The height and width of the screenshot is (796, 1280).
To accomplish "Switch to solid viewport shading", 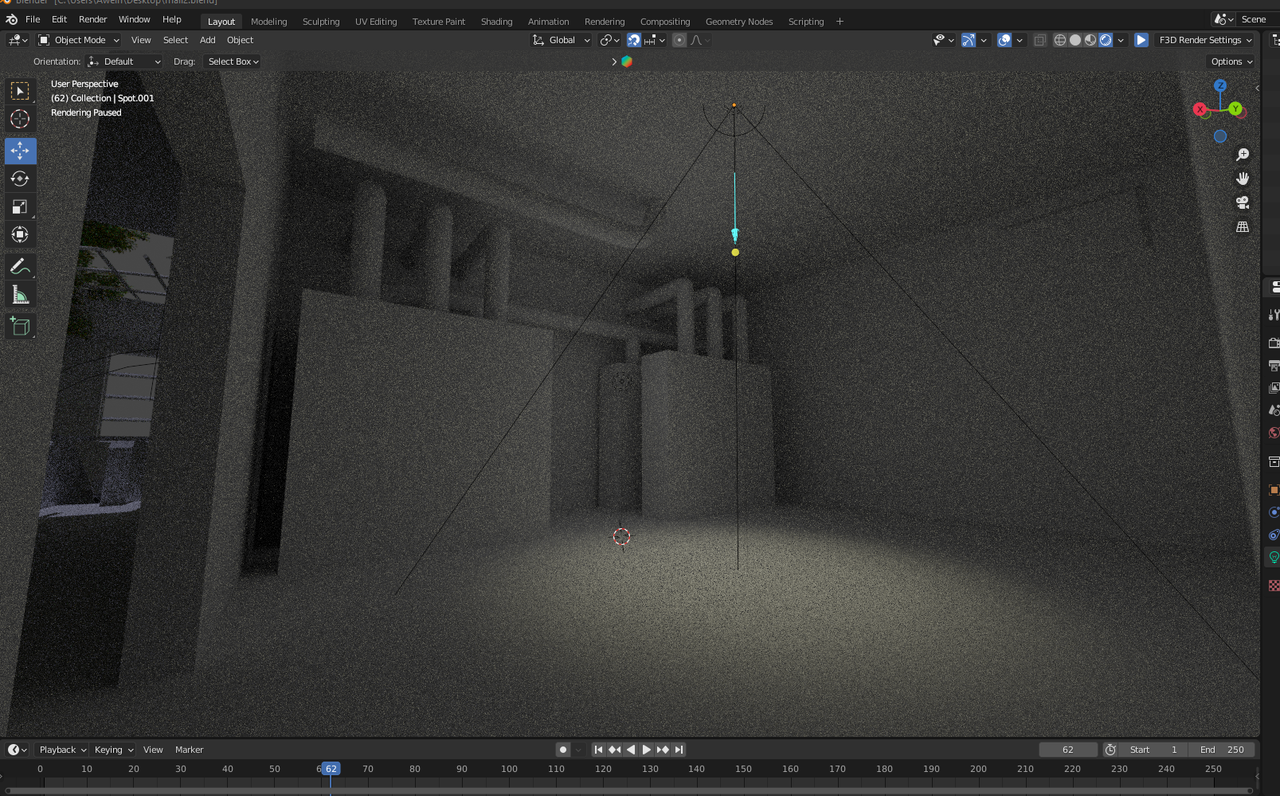I will pyautogui.click(x=1075, y=40).
